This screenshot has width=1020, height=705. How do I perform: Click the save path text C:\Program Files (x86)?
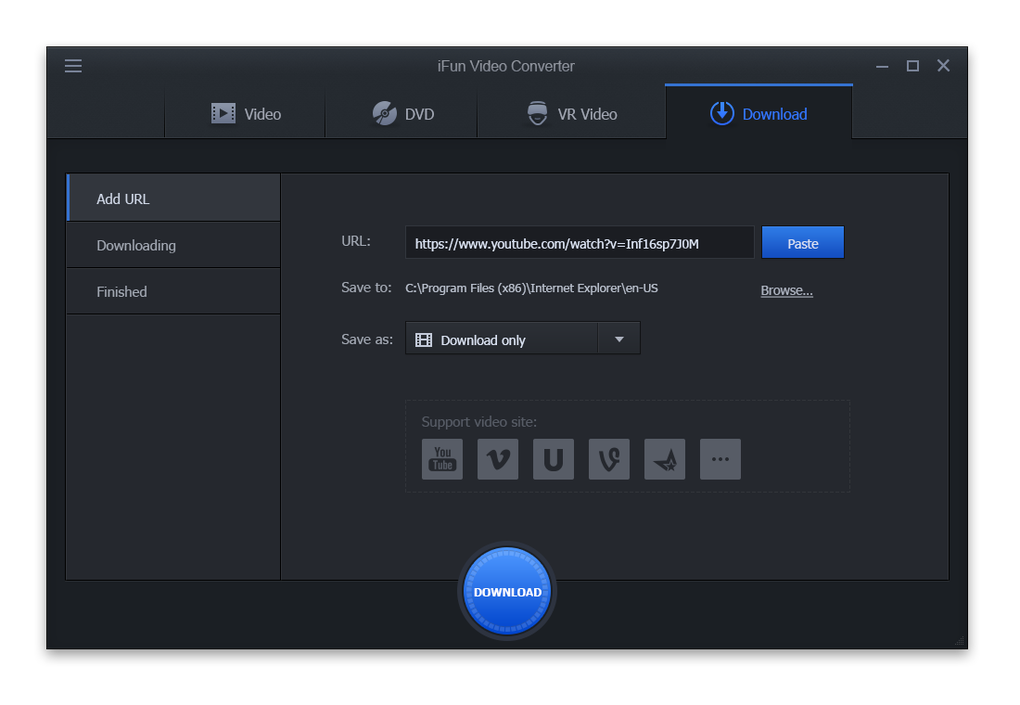pos(531,288)
